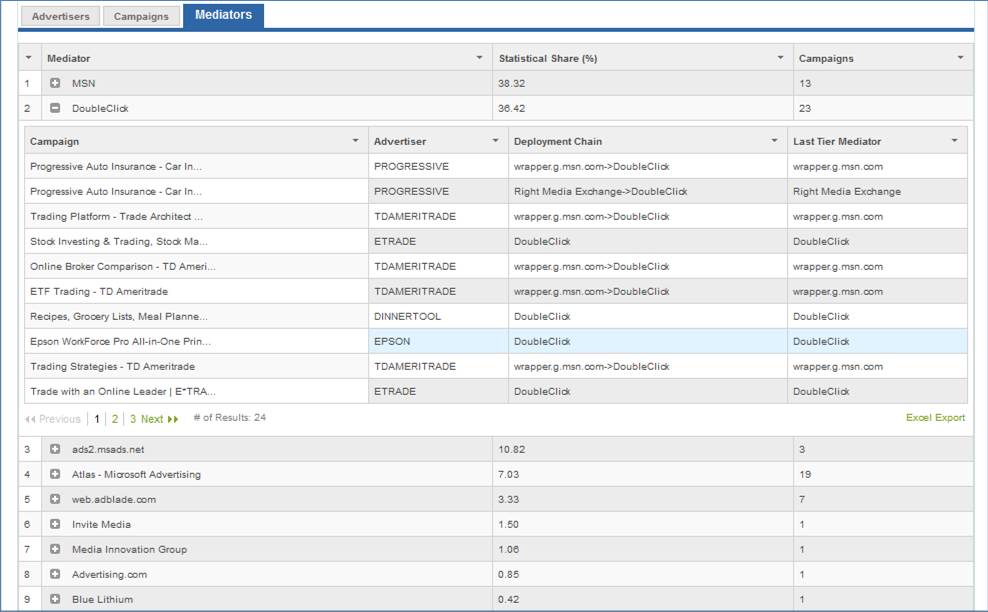Screen dimensions: 988x612
Task: Go to results page 2
Action: coord(115,420)
